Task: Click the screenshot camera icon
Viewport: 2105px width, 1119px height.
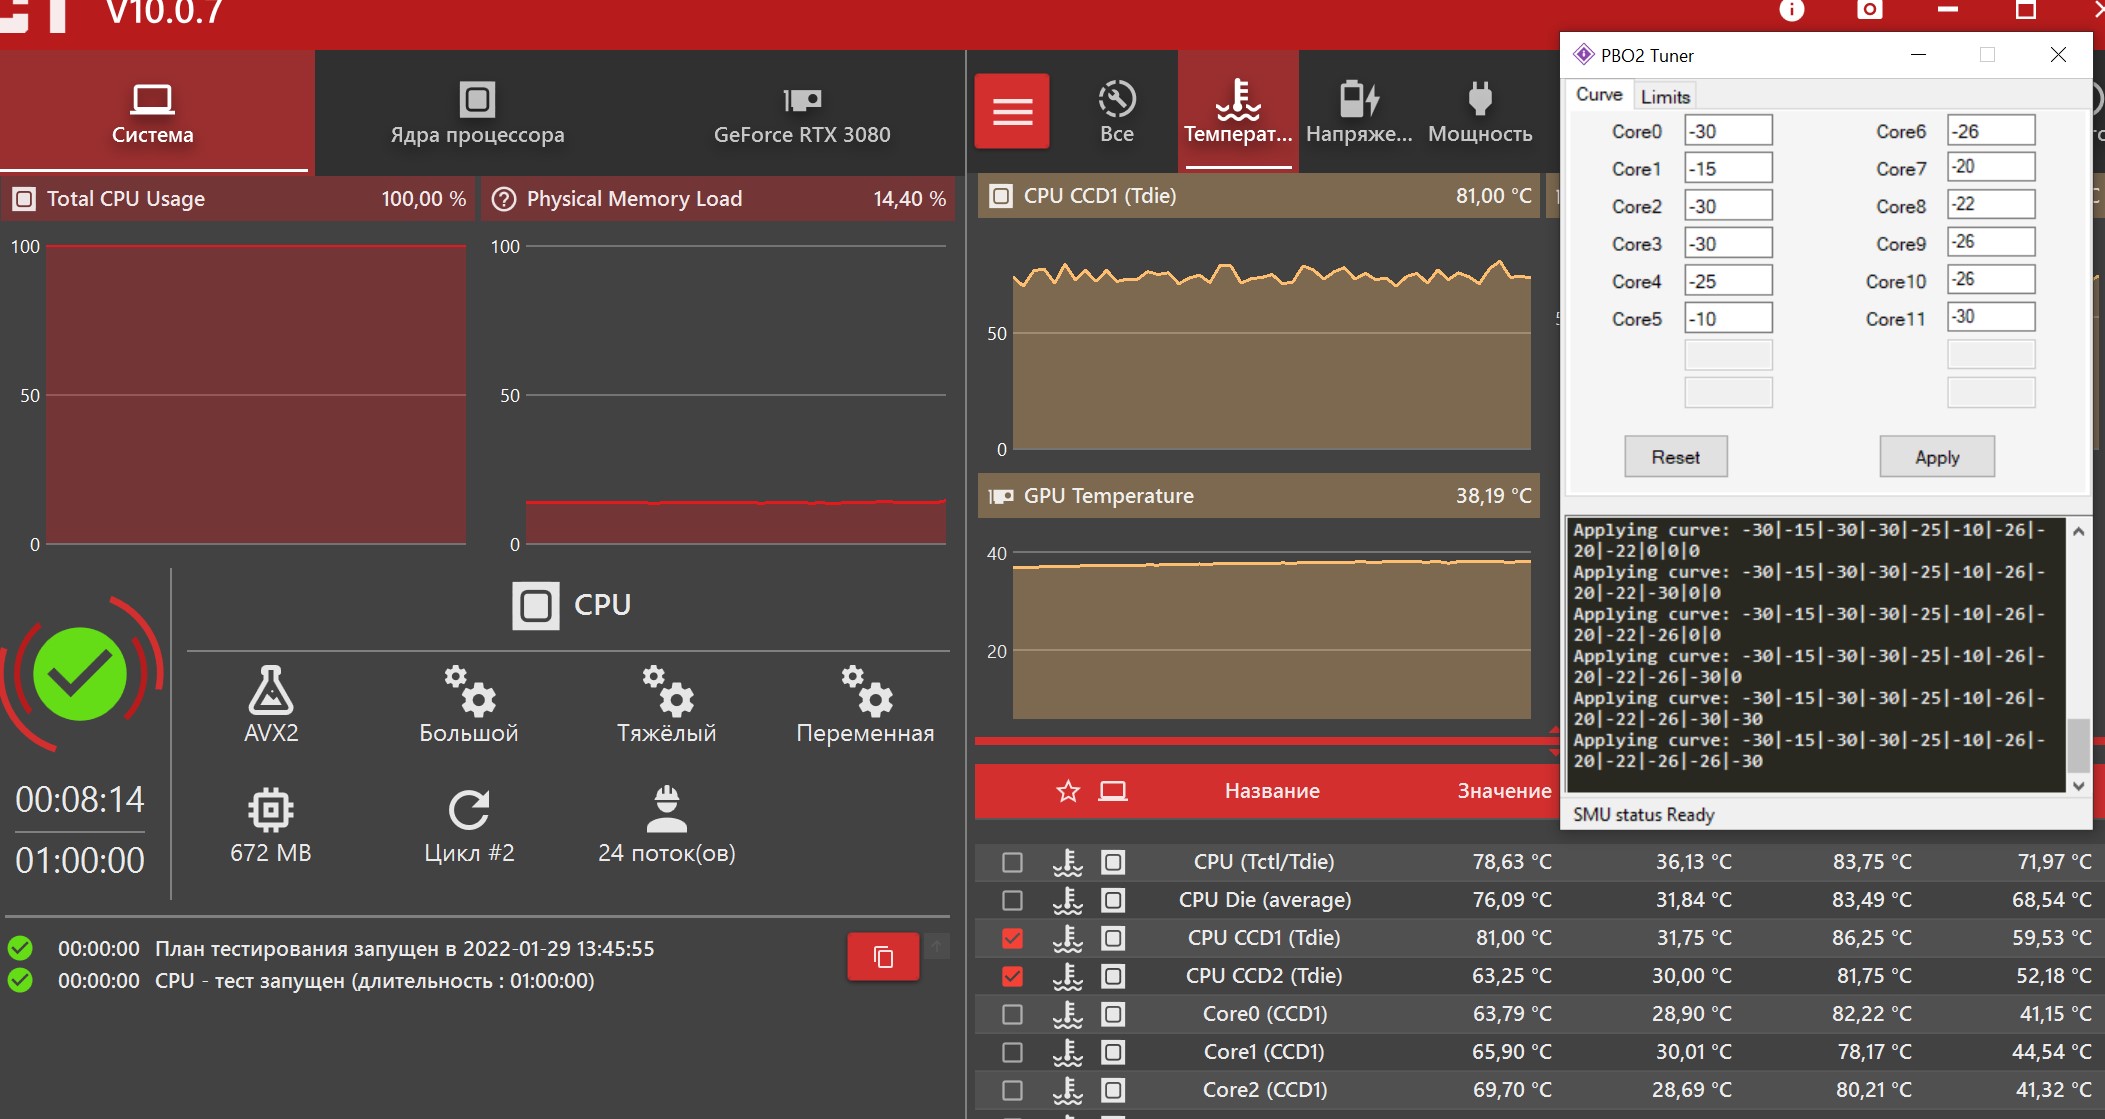Action: pyautogui.click(x=1869, y=11)
